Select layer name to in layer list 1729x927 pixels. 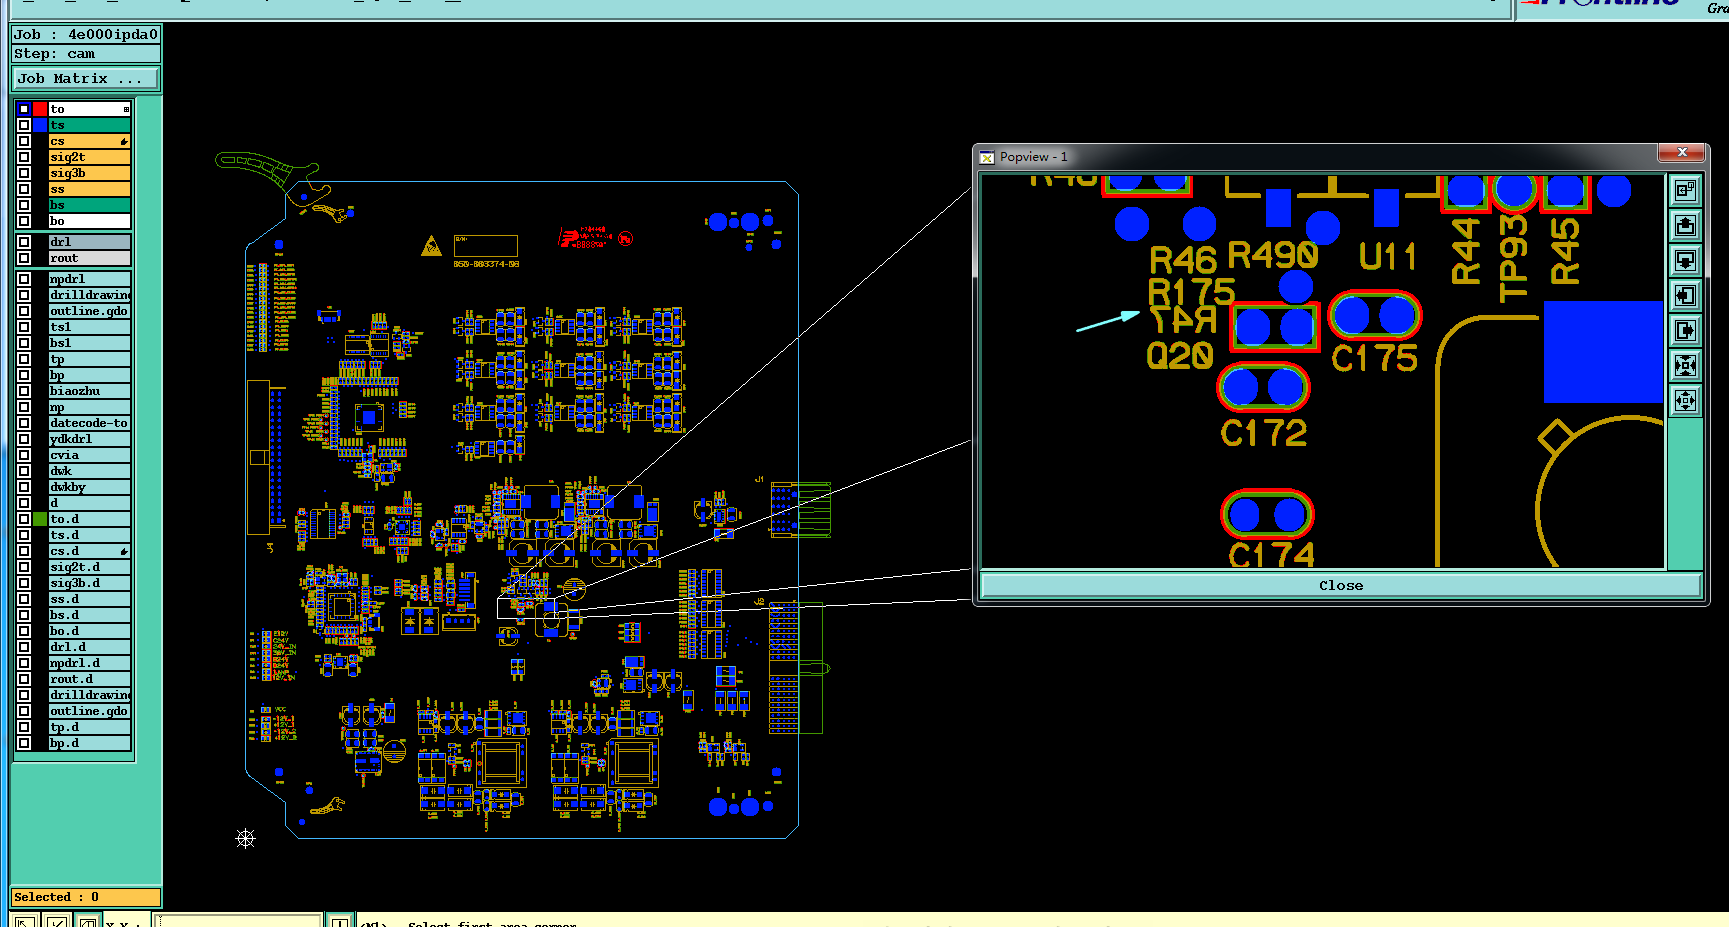pos(90,109)
